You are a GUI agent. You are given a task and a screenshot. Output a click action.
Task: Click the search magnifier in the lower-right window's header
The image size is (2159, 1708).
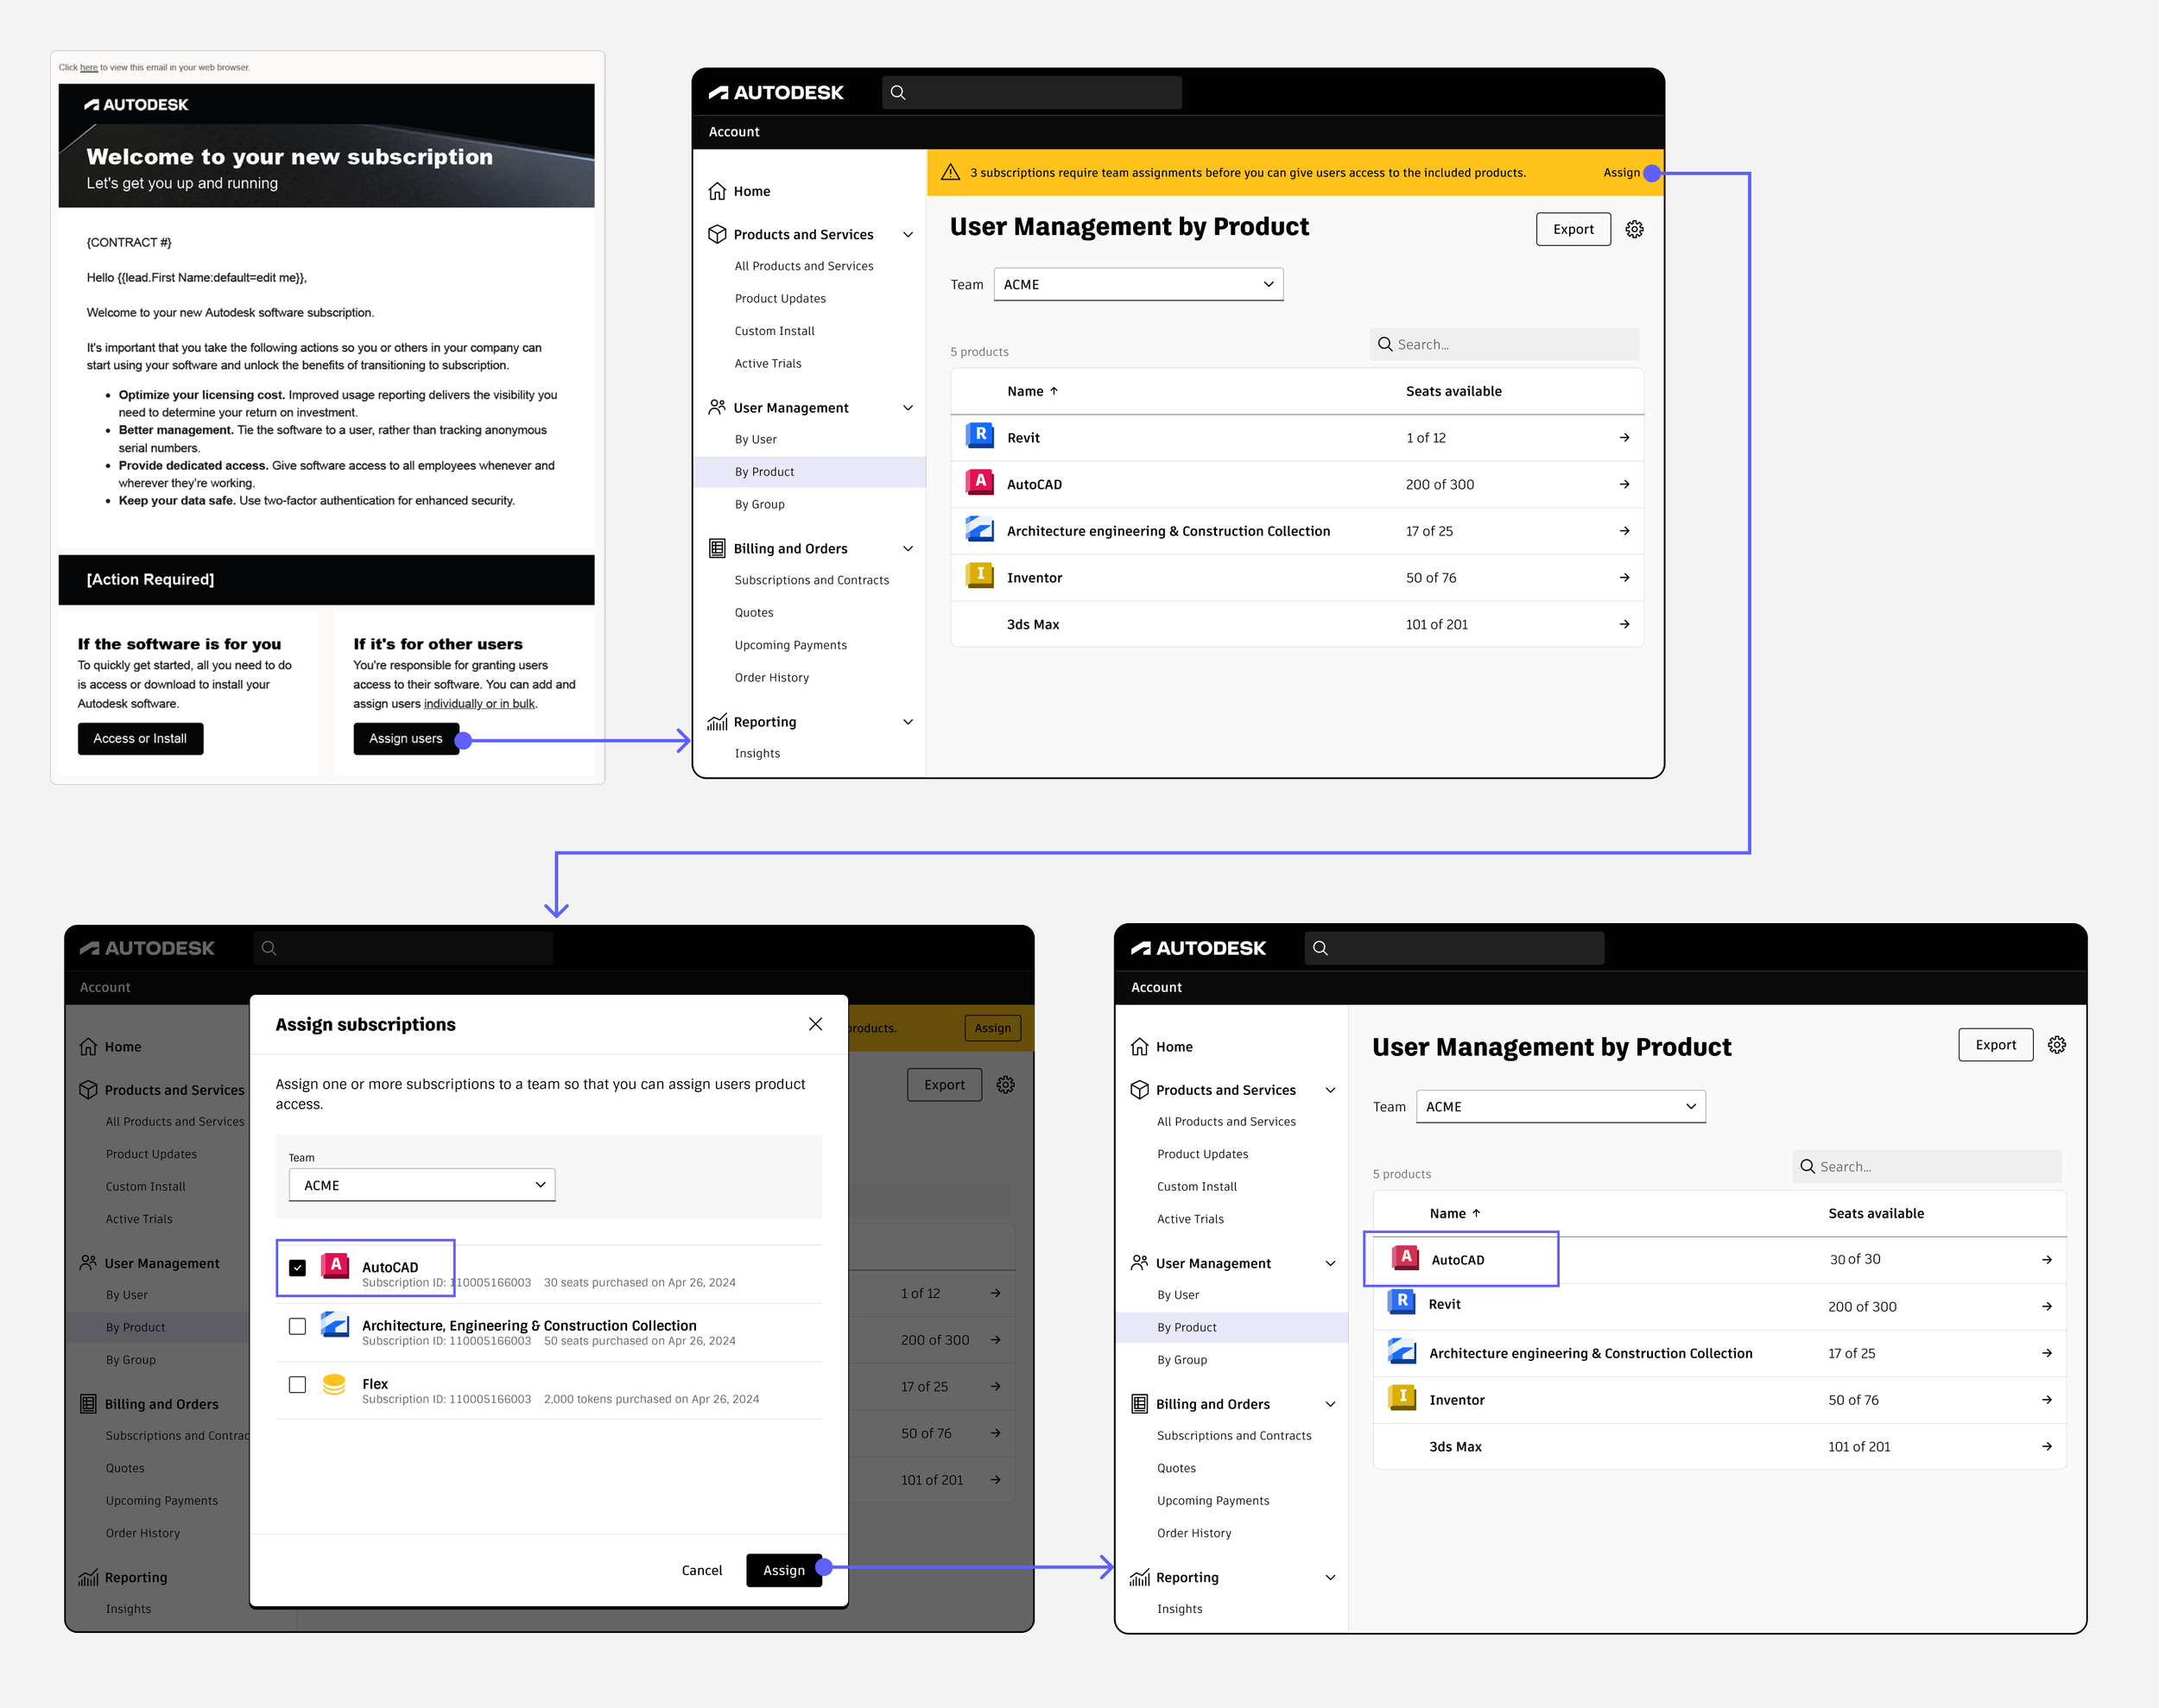1320,948
